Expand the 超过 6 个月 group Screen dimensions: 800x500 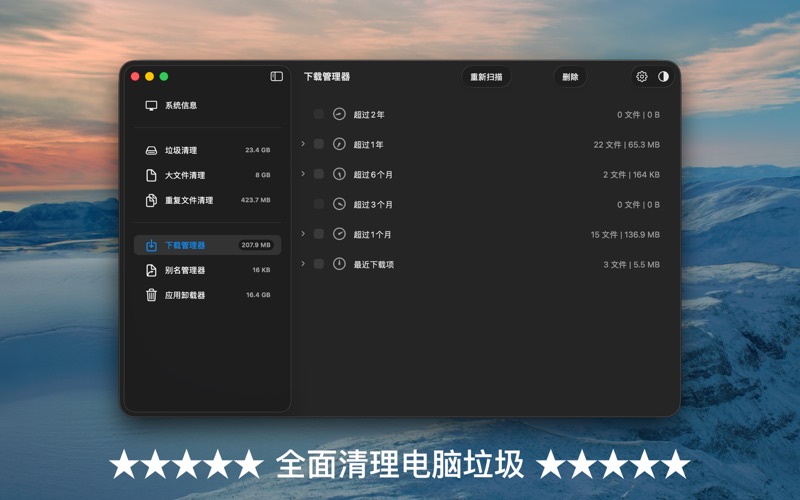pyautogui.click(x=303, y=174)
